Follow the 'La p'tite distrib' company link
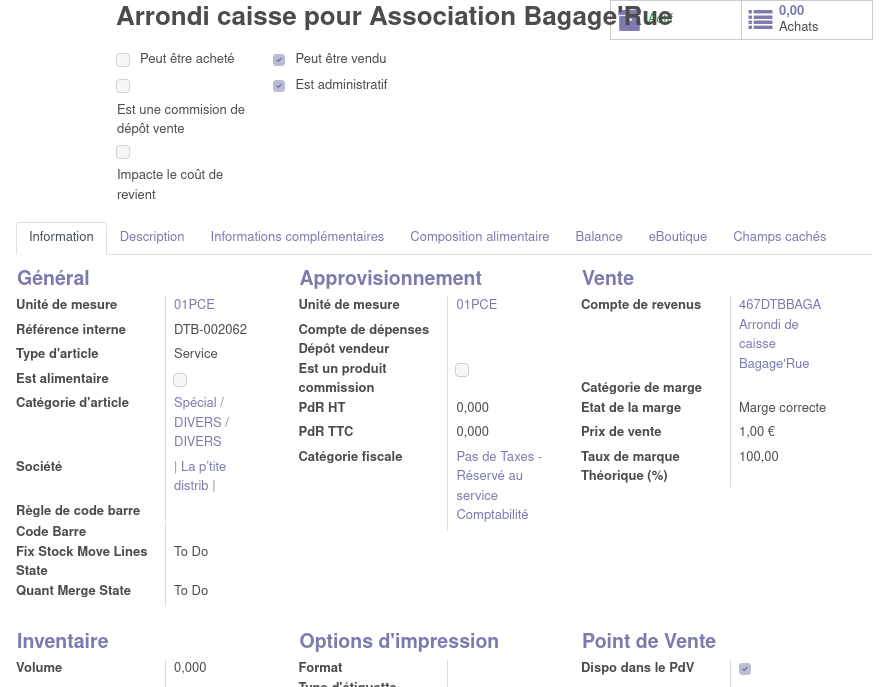This screenshot has height=687, width=885. tap(199, 476)
